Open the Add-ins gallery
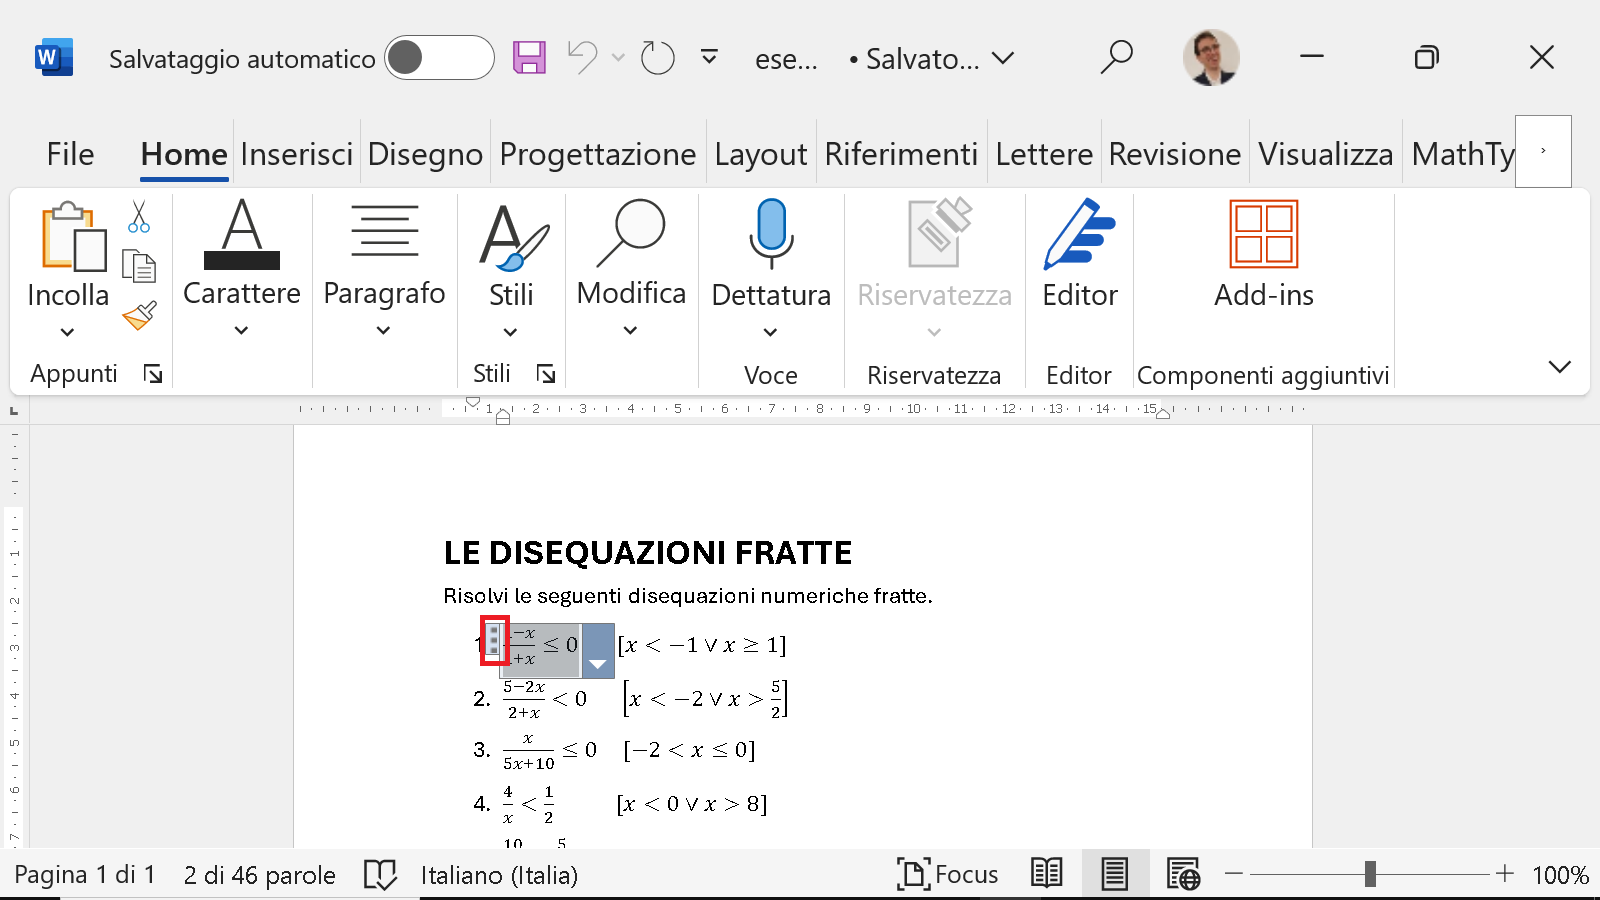1600x900 pixels. pos(1263,254)
